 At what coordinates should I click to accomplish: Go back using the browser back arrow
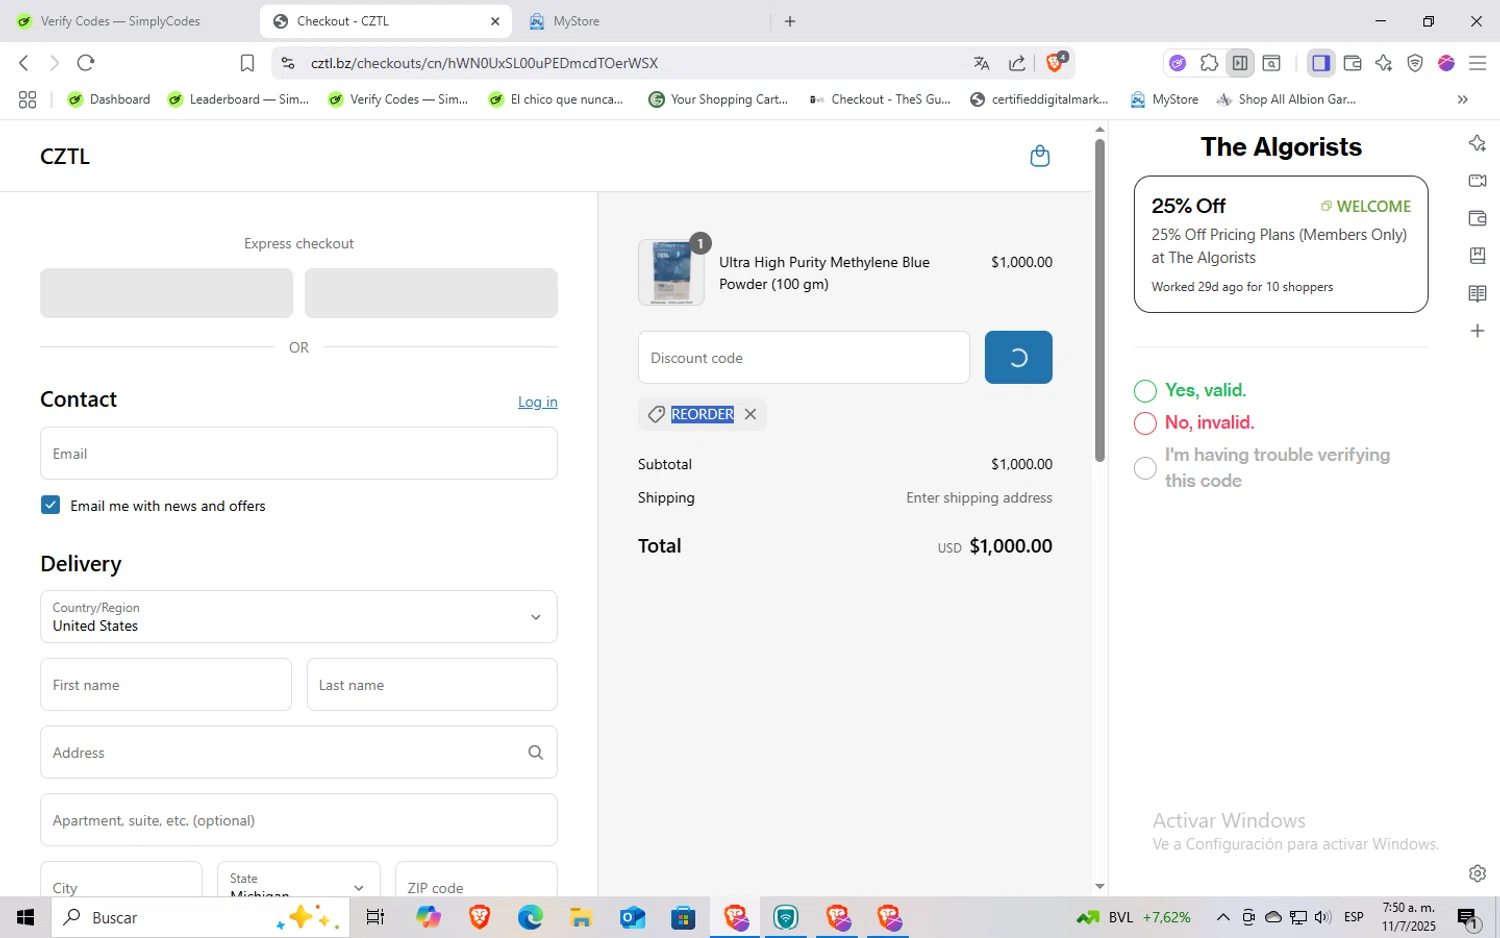(24, 63)
